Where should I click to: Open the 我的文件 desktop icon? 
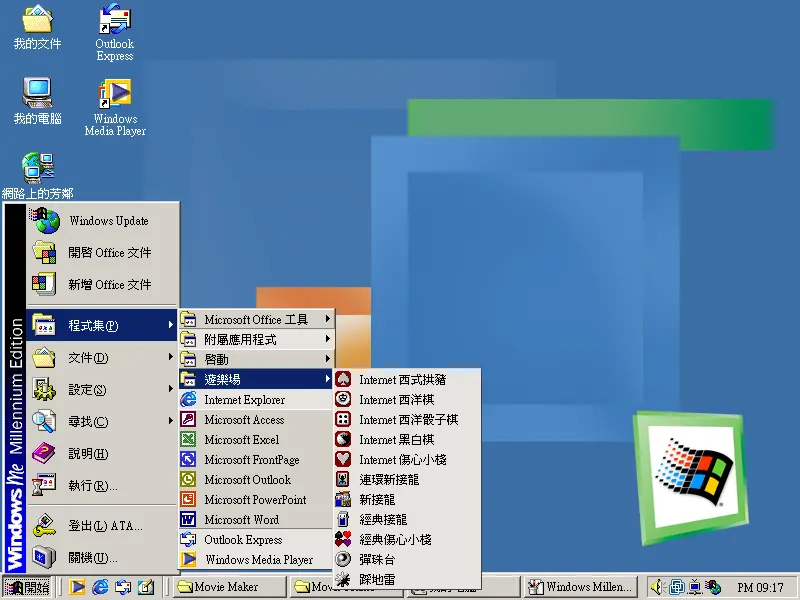point(37,27)
